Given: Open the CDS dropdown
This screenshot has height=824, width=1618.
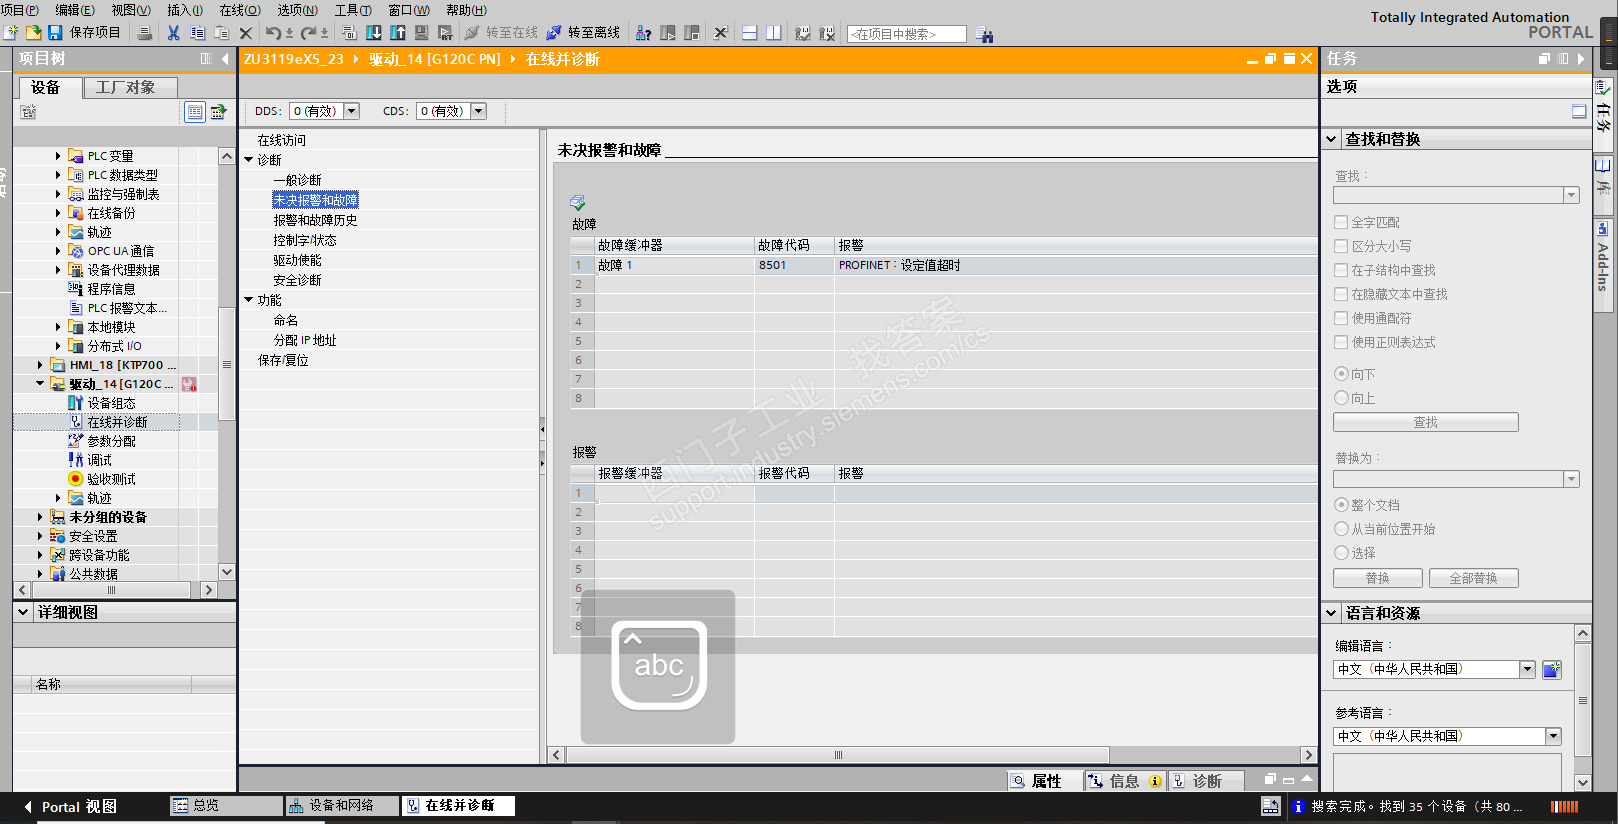Looking at the screenshot, I should pos(479,111).
